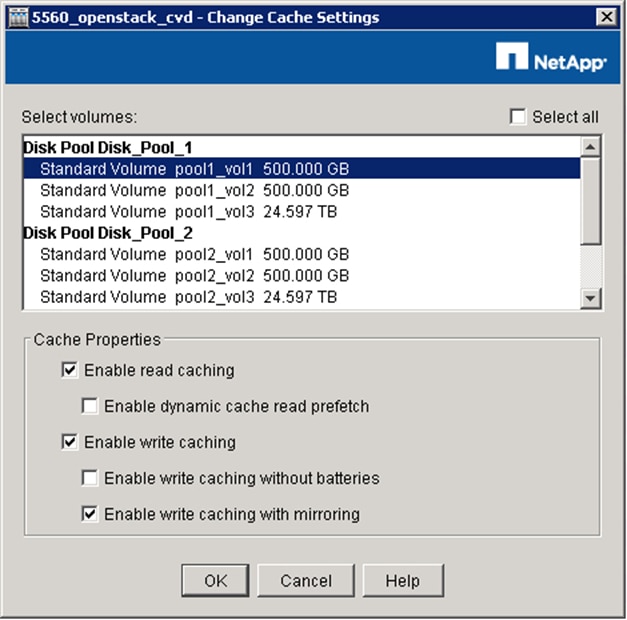Uncheck Enable read caching
This screenshot has width=627, height=620.
pos(70,370)
